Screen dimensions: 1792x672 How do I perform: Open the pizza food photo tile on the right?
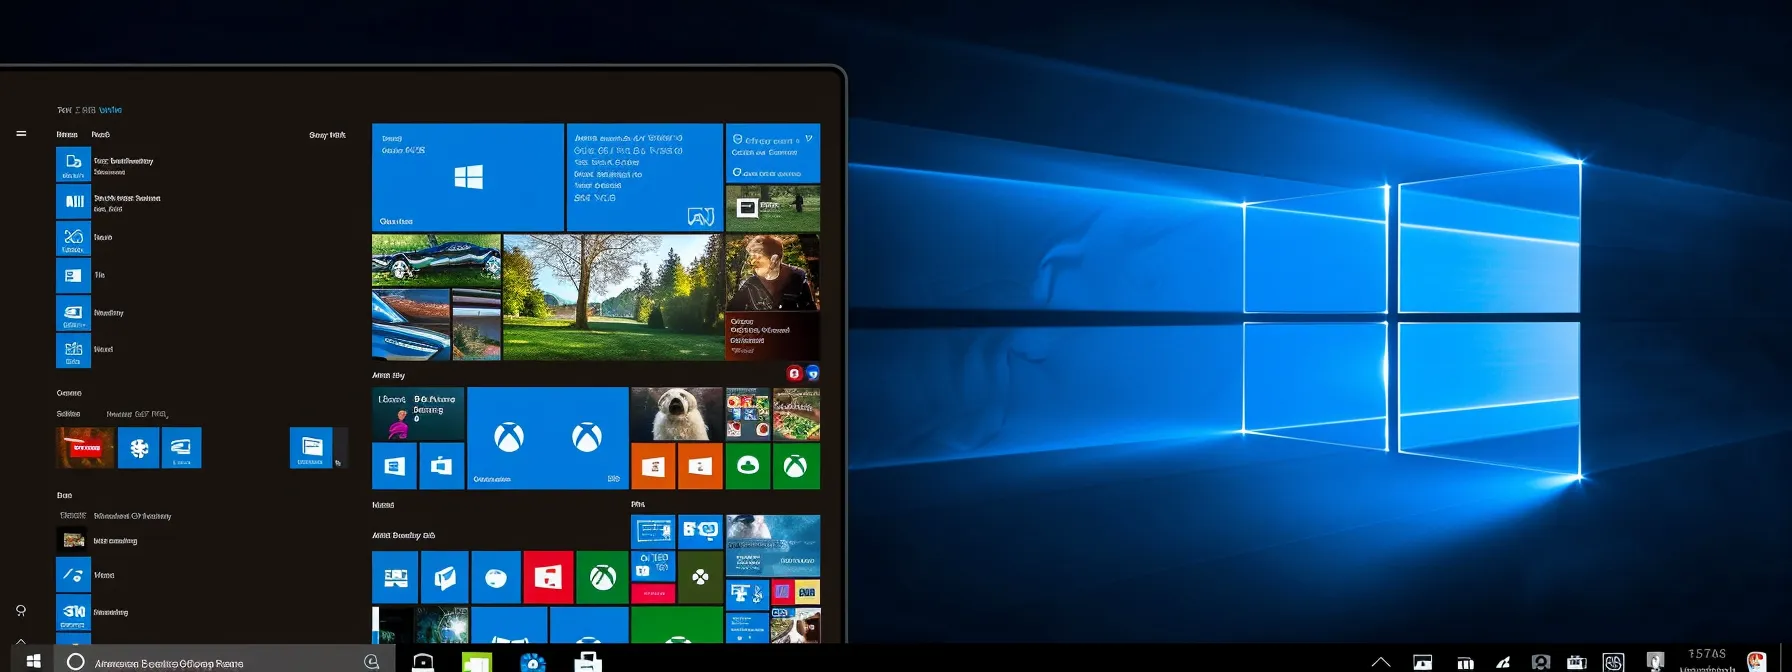[x=796, y=414]
